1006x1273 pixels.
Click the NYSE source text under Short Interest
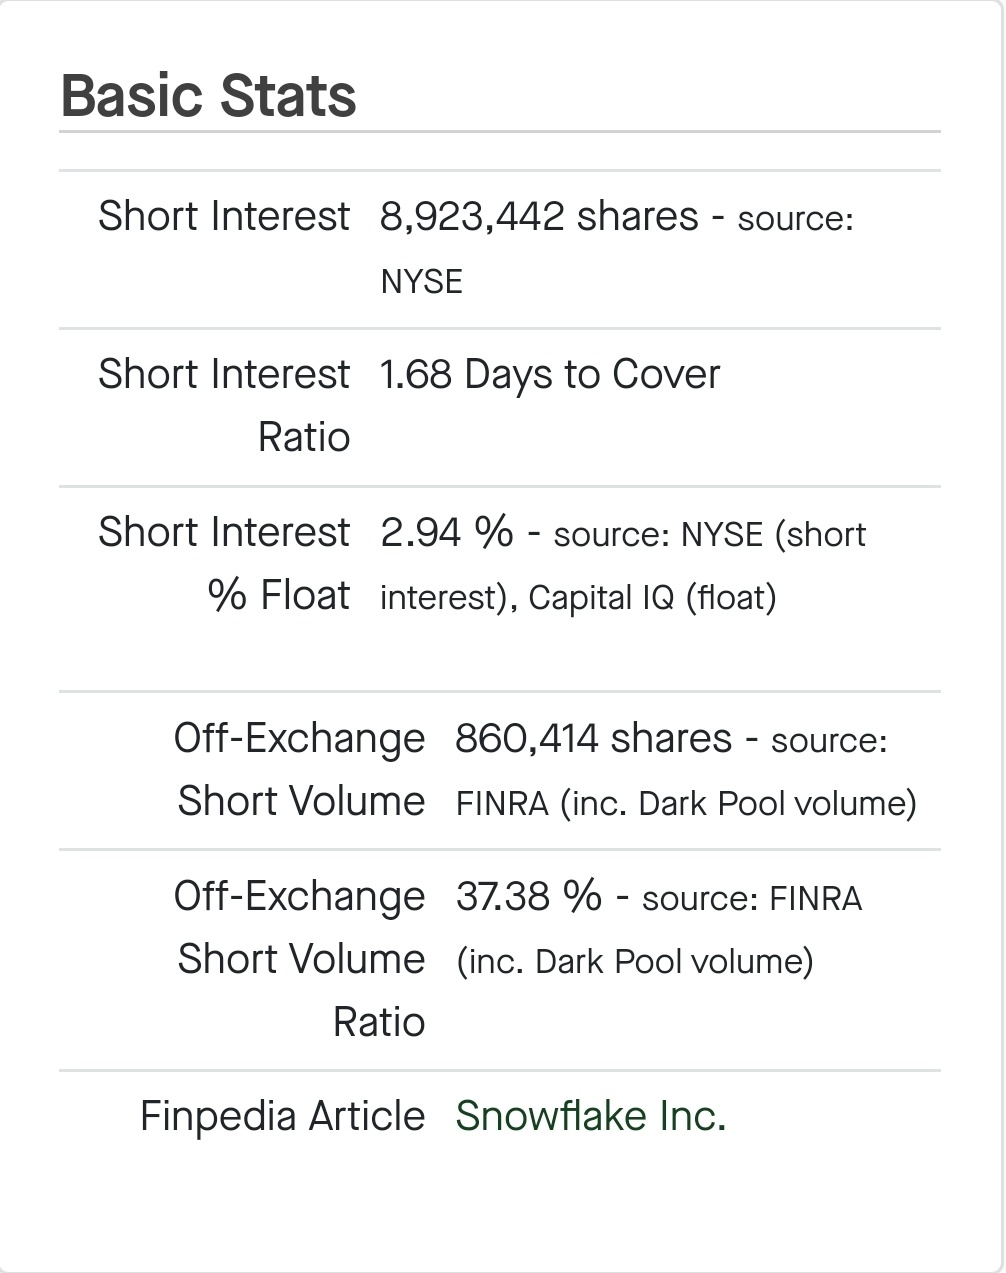(421, 281)
